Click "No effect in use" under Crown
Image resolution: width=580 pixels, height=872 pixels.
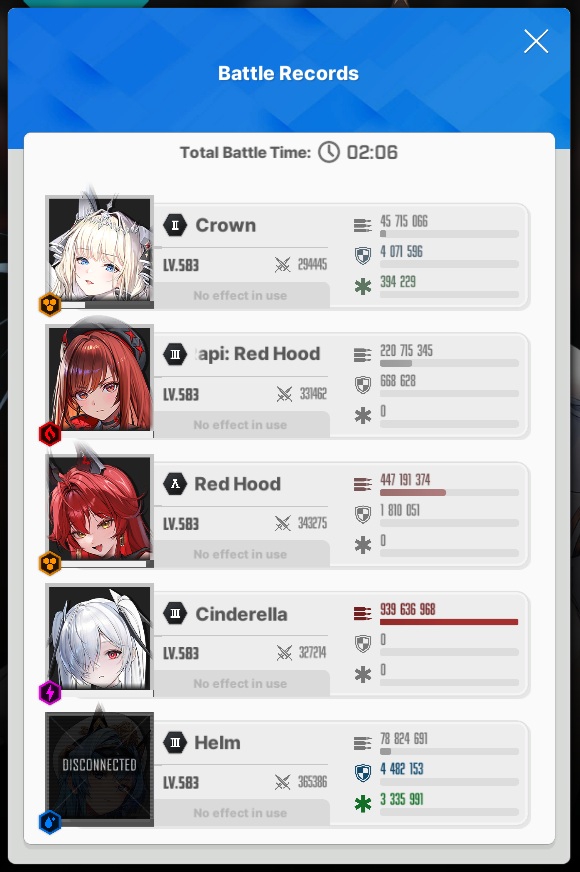pos(240,295)
